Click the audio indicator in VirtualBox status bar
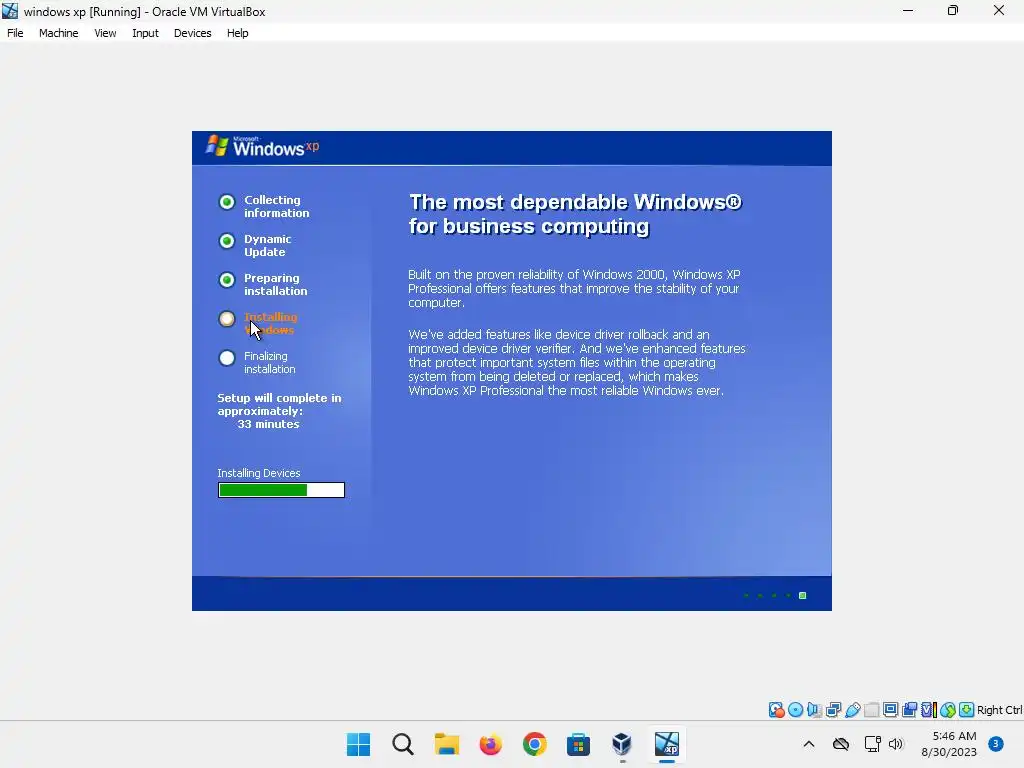This screenshot has height=768, width=1024. pyautogui.click(x=814, y=710)
